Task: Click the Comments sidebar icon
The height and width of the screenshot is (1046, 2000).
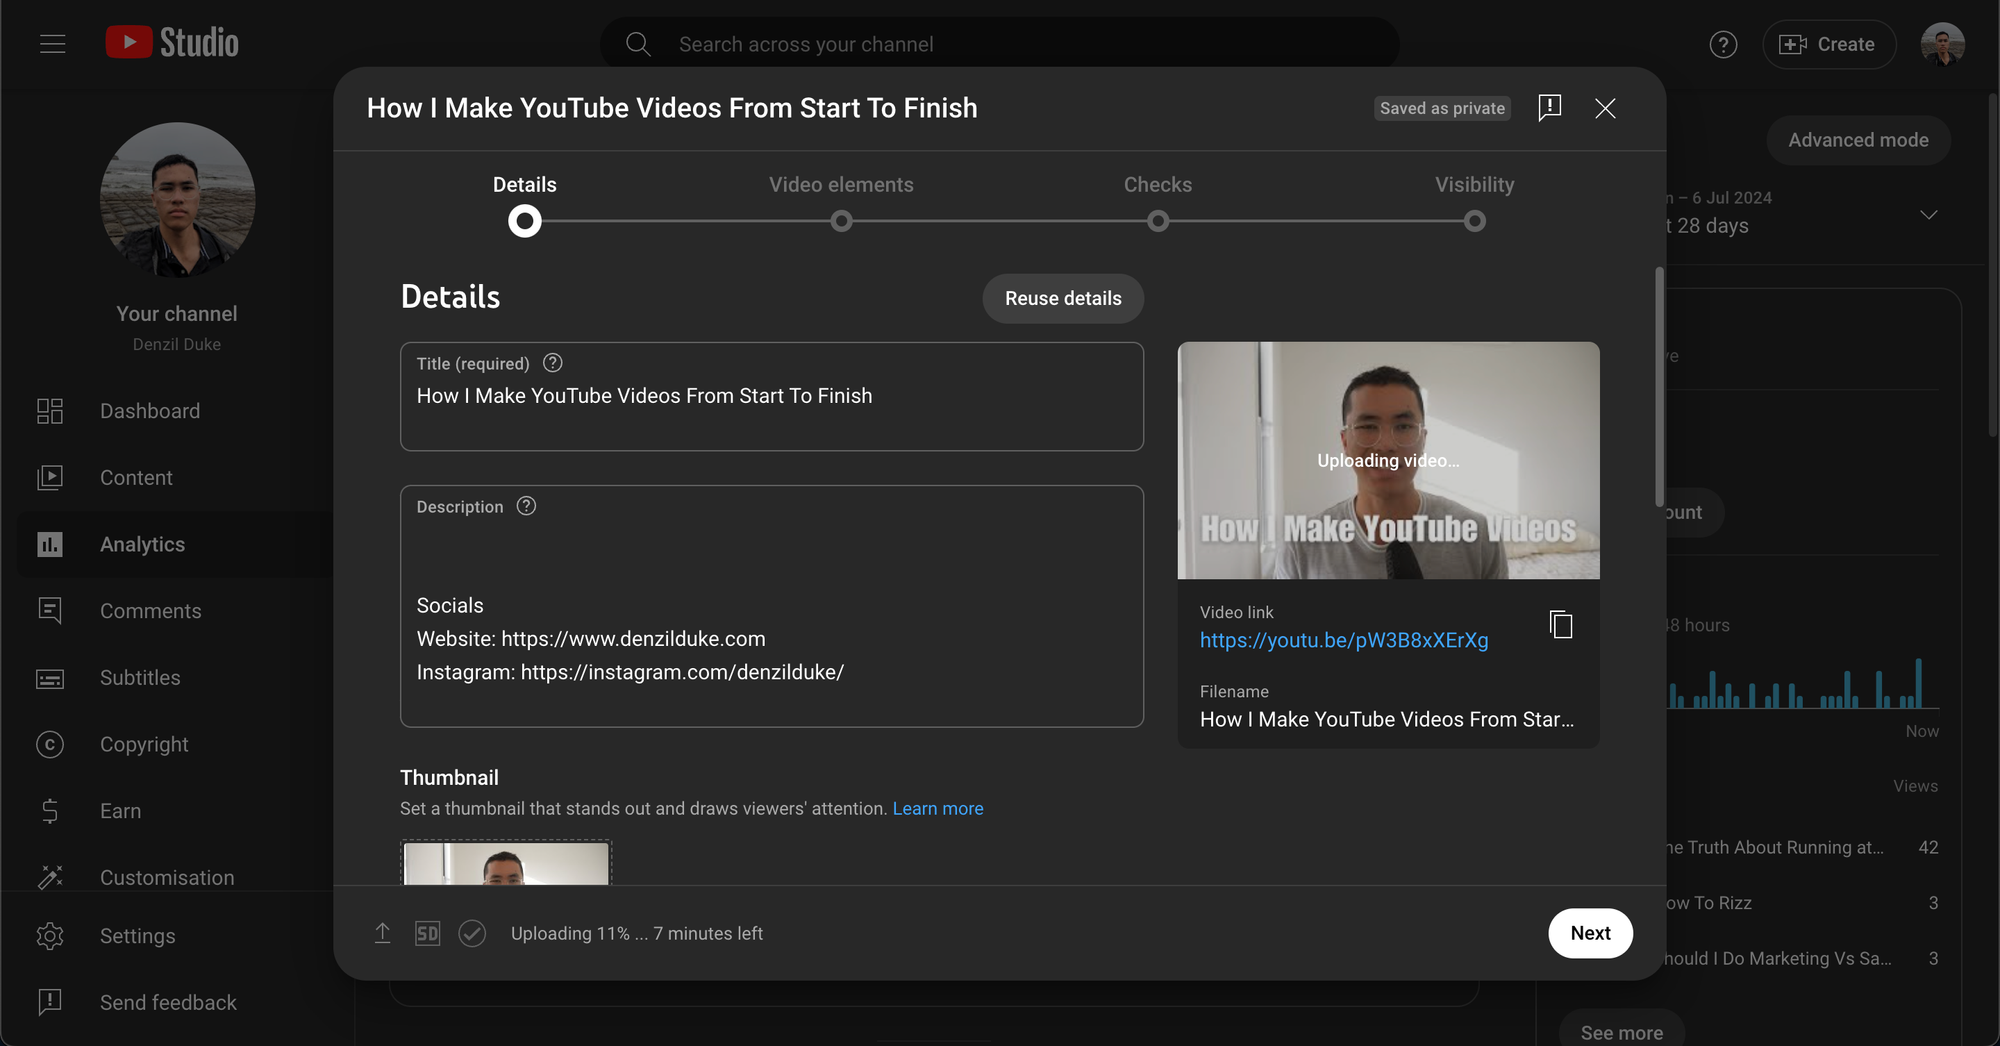Action: (50, 611)
